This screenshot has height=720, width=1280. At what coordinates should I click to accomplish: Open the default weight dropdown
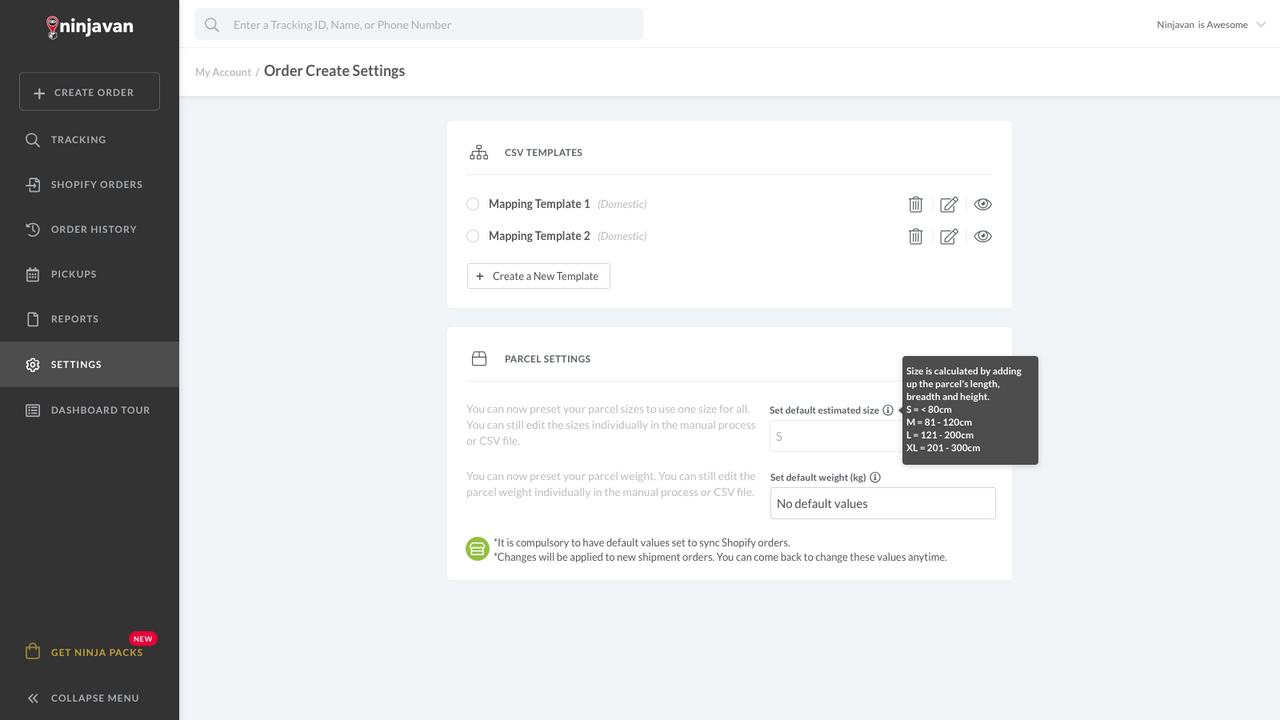coord(883,503)
